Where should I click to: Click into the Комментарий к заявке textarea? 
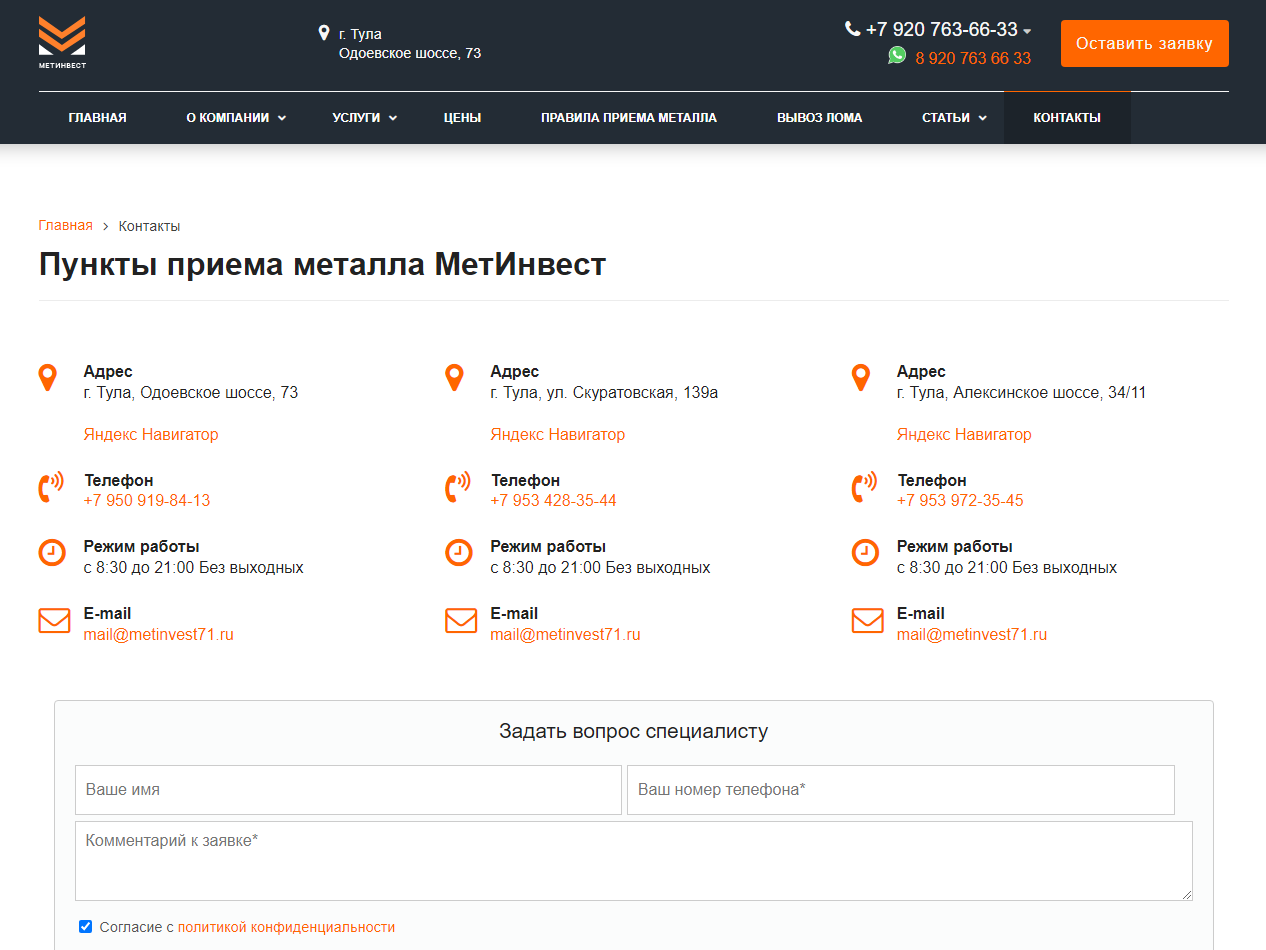[x=634, y=861]
